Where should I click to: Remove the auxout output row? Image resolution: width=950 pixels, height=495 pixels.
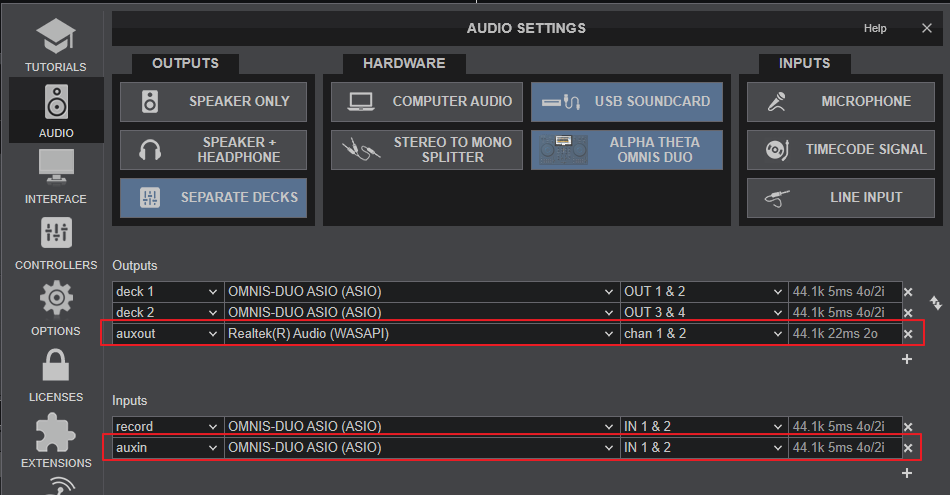[x=908, y=334]
